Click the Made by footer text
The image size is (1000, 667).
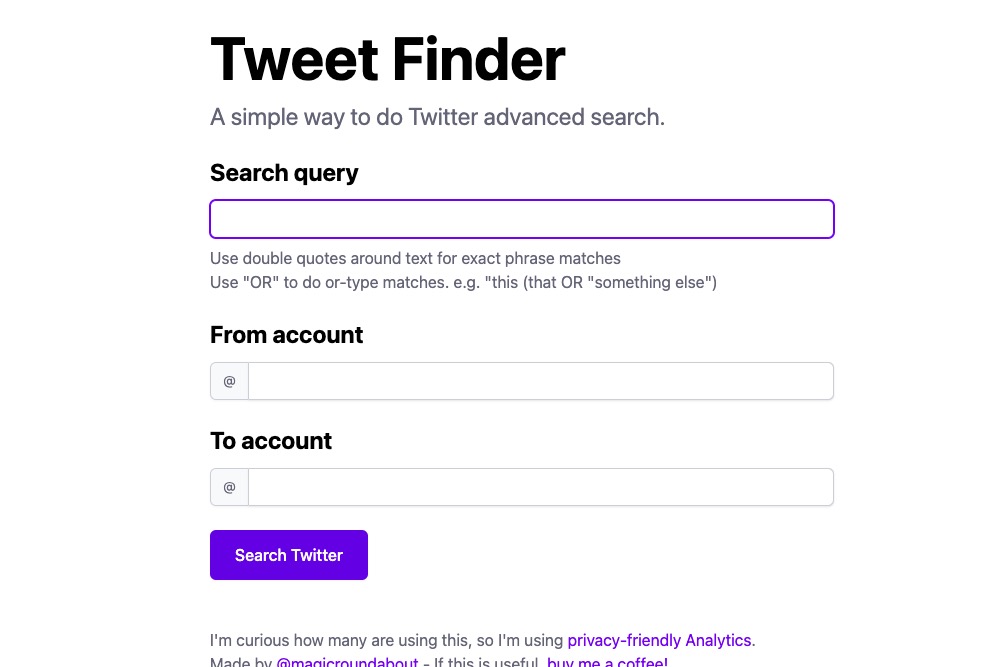click(240, 661)
